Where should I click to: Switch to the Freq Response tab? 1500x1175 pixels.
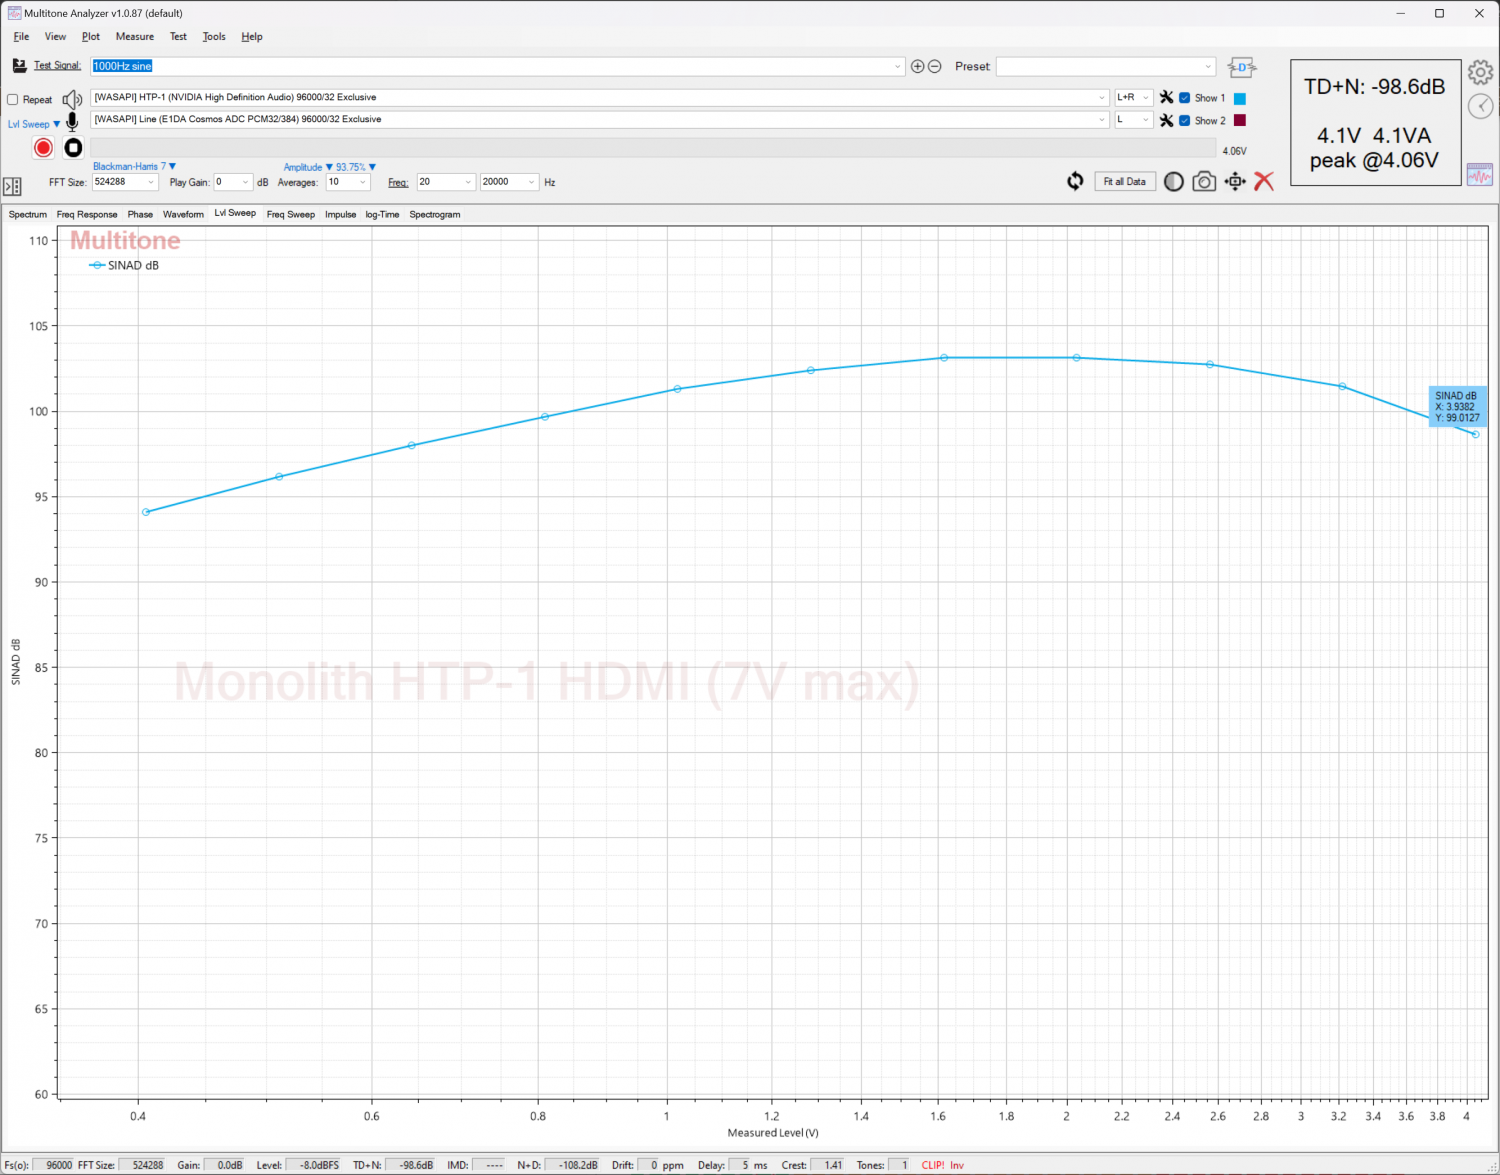87,215
